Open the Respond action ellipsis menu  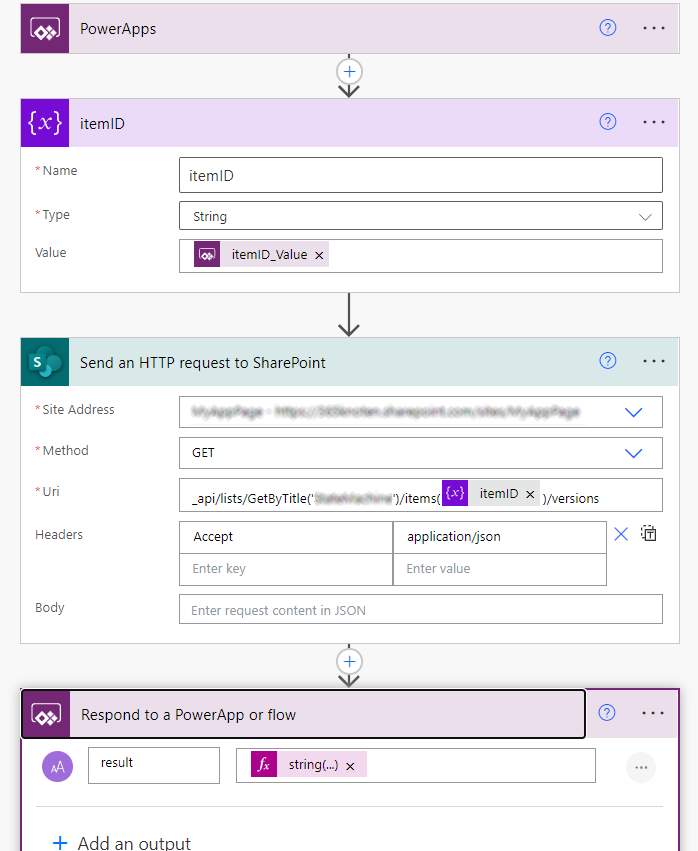tap(652, 713)
